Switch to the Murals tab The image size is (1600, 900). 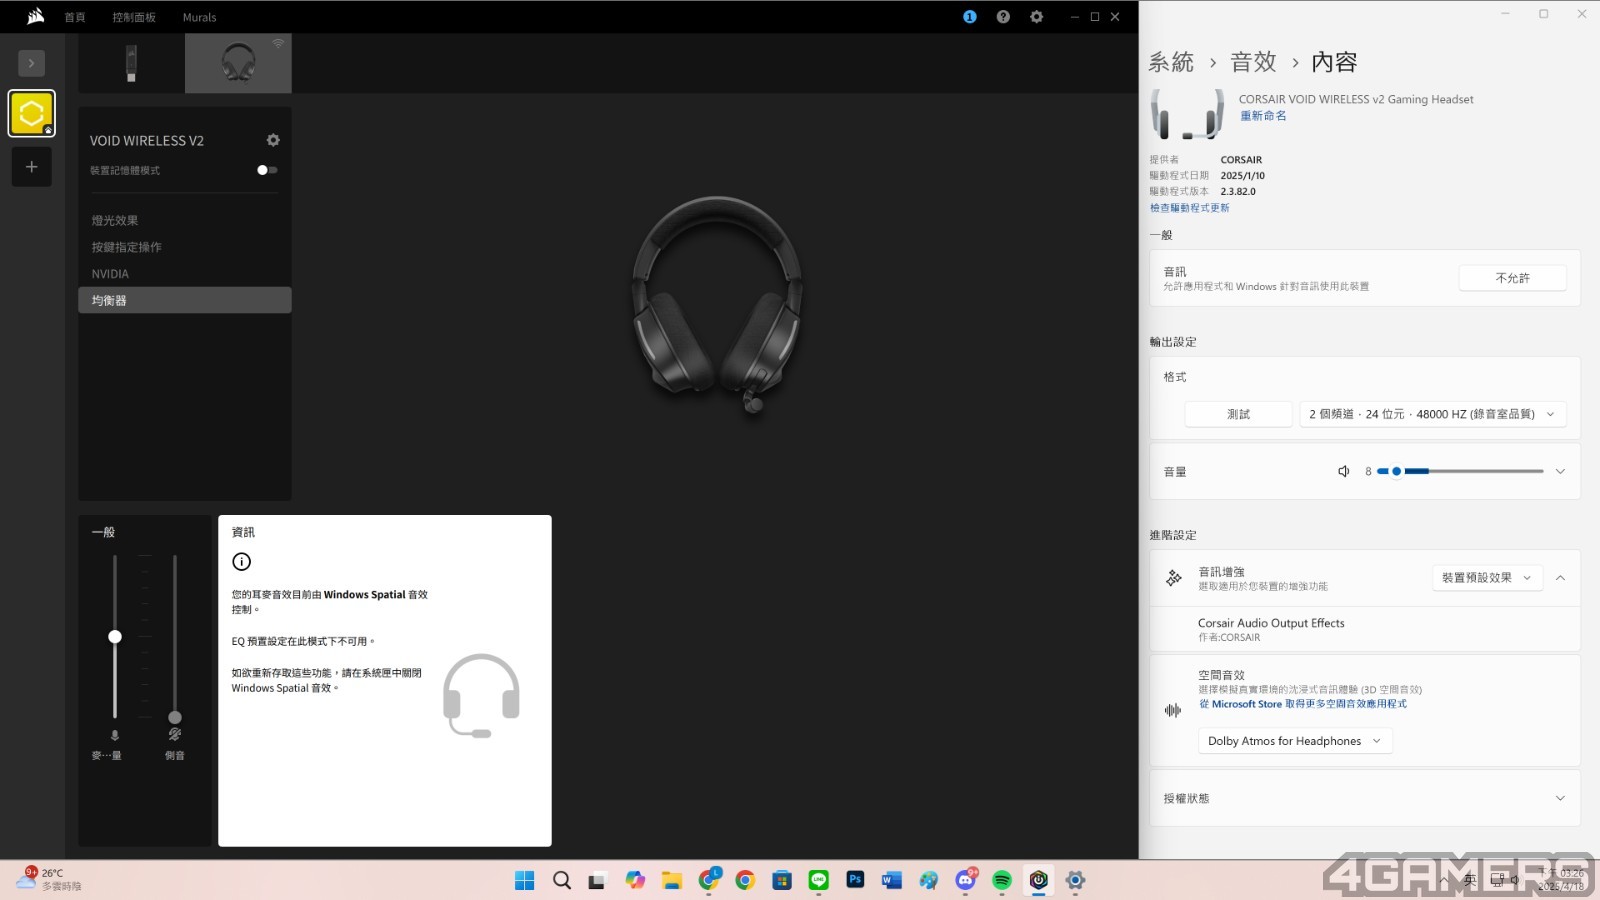coord(199,17)
